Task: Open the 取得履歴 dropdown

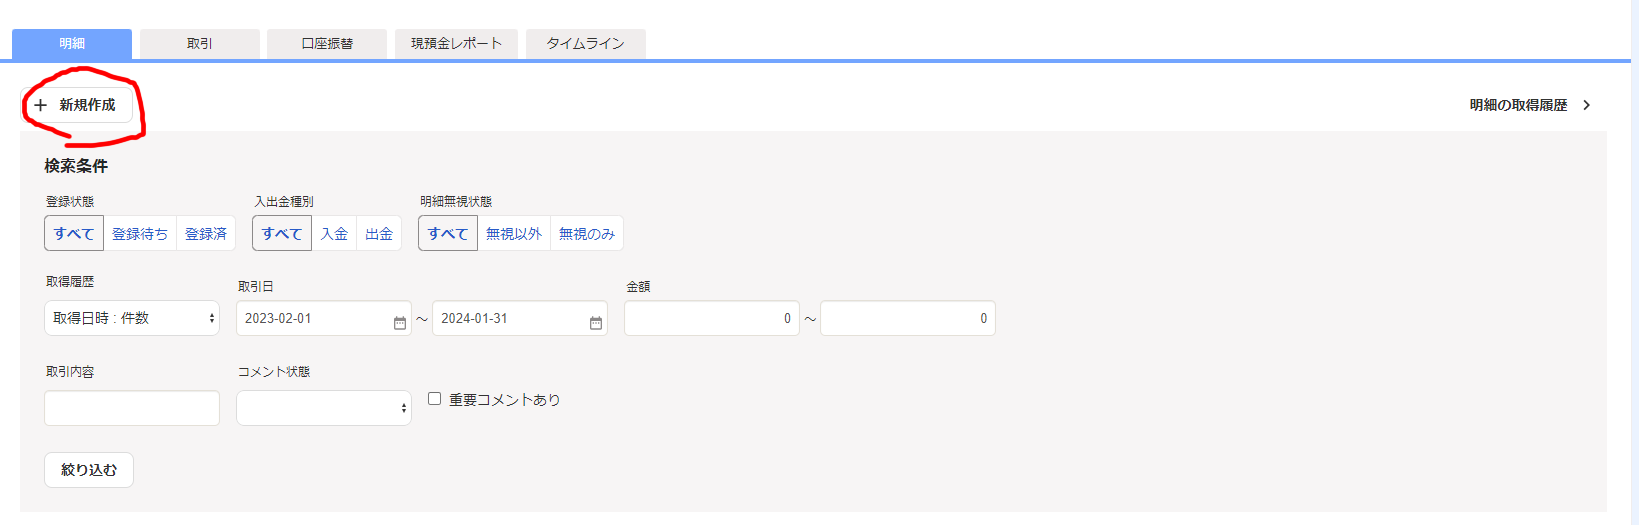Action: 132,318
